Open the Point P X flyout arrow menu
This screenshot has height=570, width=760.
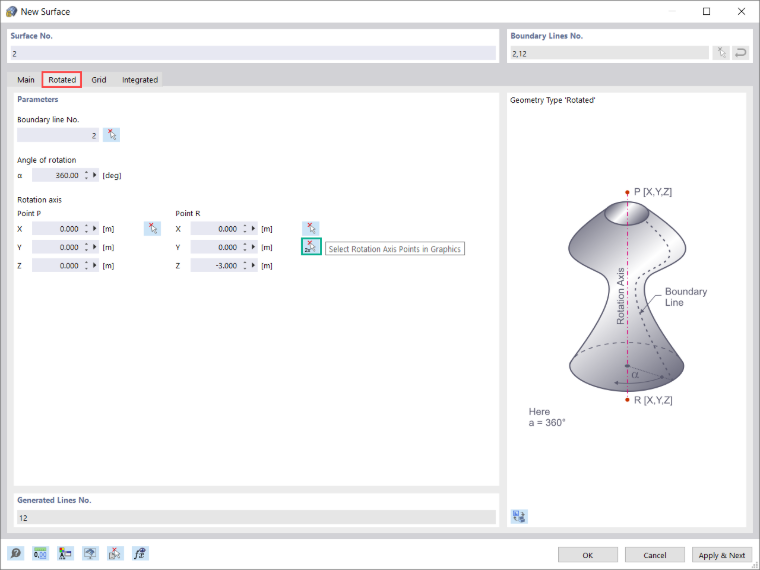coord(95,228)
